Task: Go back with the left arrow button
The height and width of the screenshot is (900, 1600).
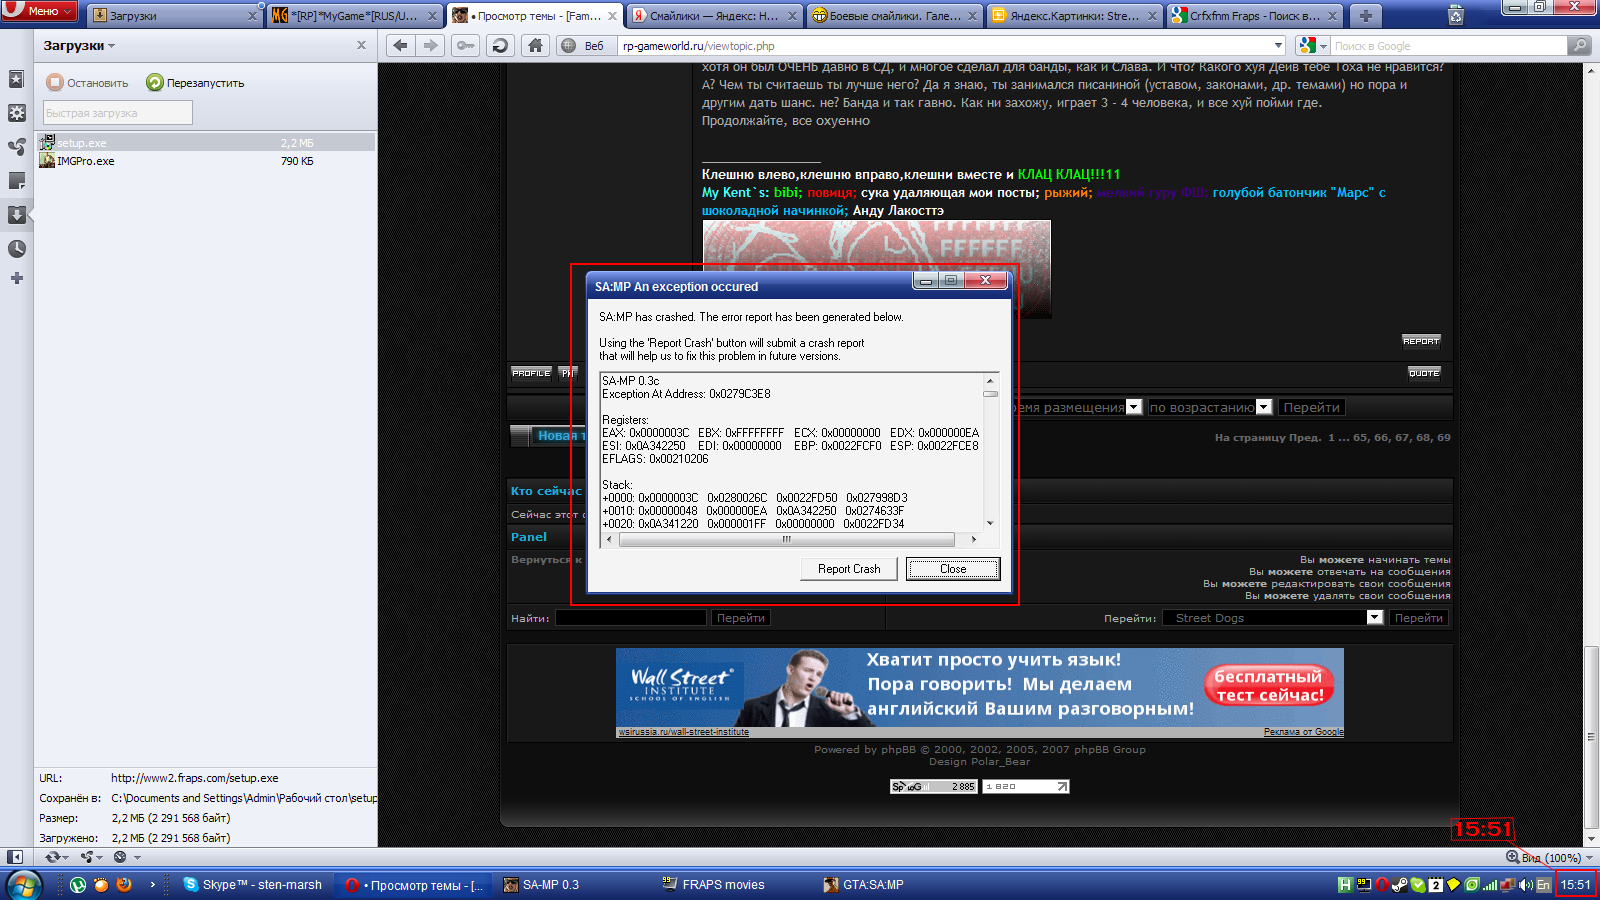Action: click(x=400, y=45)
